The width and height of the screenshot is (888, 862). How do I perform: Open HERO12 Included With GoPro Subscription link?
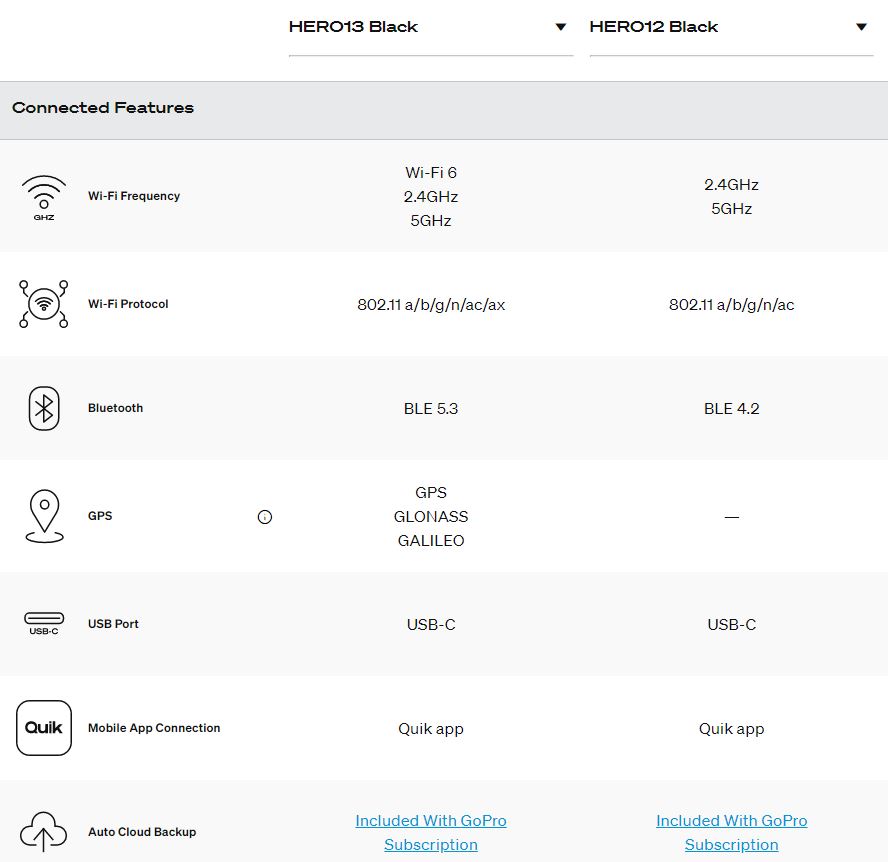tap(732, 833)
